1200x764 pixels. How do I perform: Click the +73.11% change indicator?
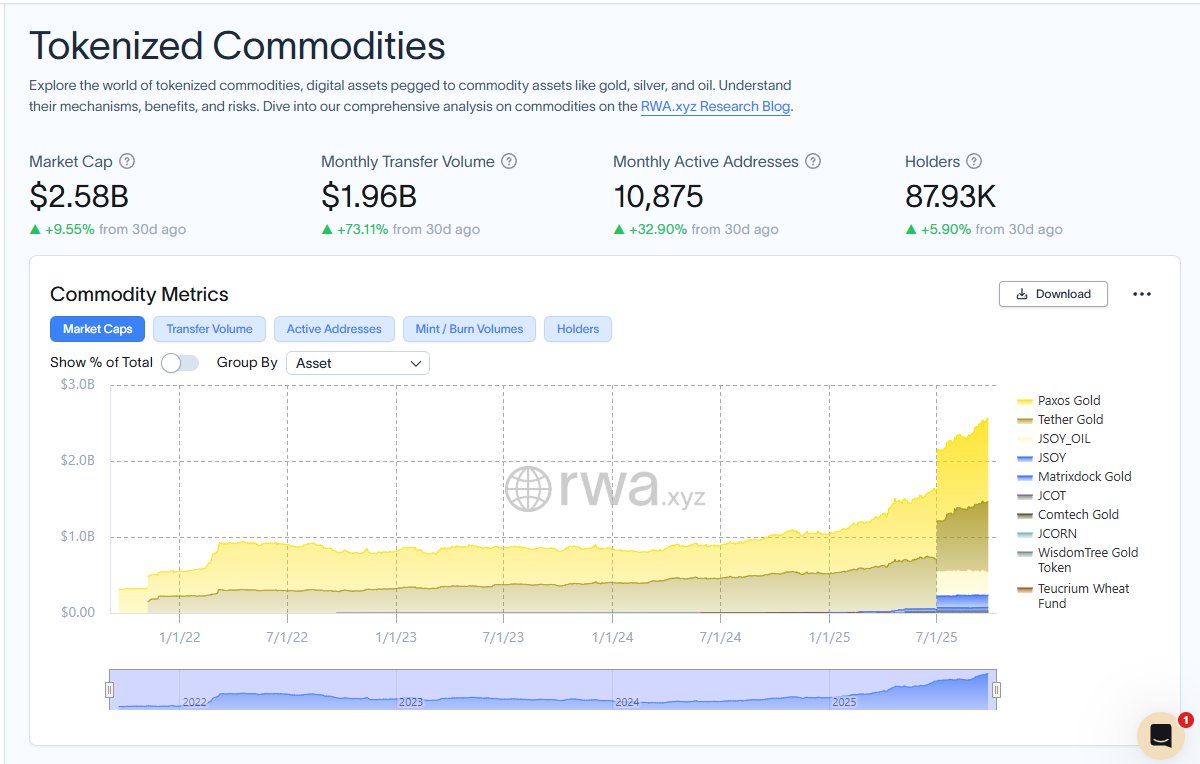pyautogui.click(x=355, y=229)
